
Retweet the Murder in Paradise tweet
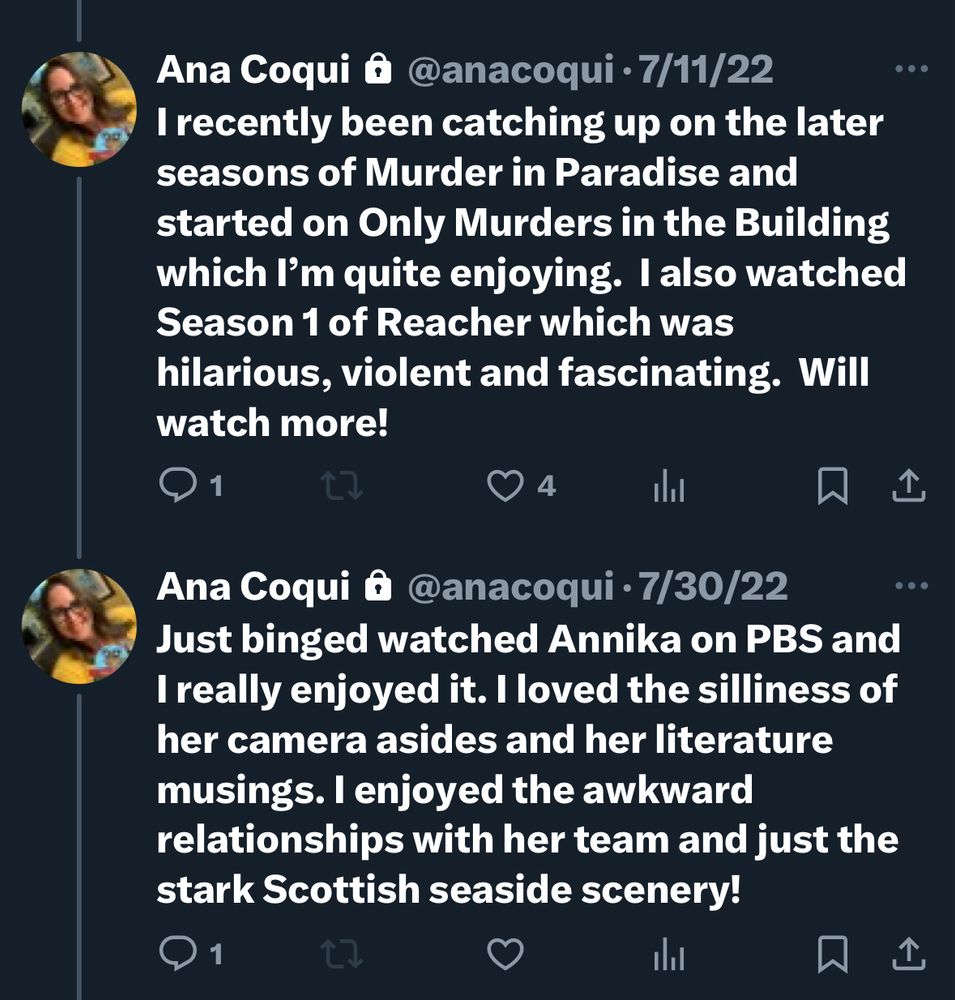click(344, 486)
